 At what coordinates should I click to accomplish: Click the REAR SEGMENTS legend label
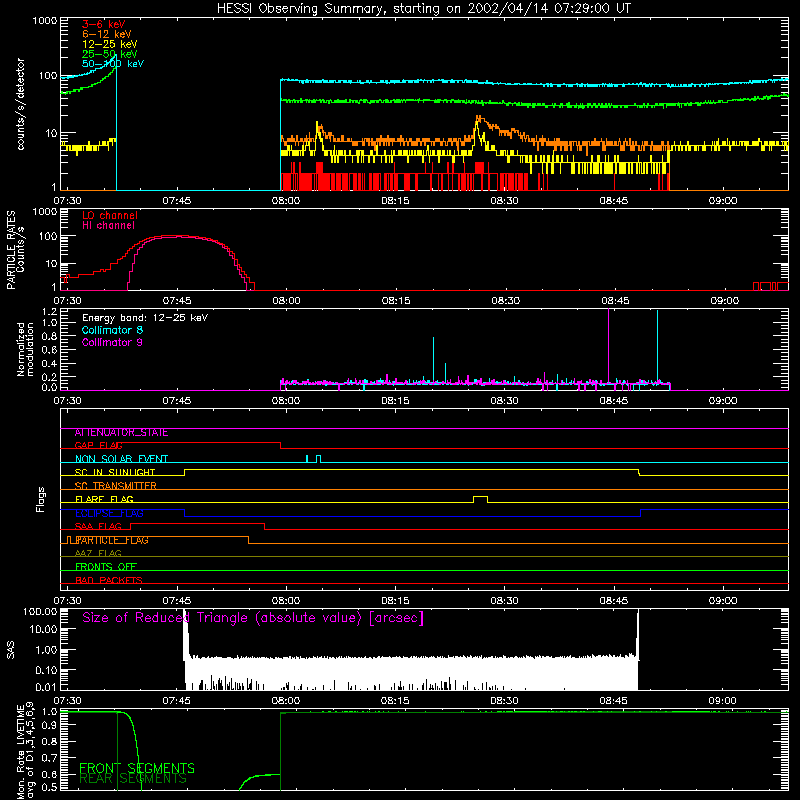pos(133,779)
